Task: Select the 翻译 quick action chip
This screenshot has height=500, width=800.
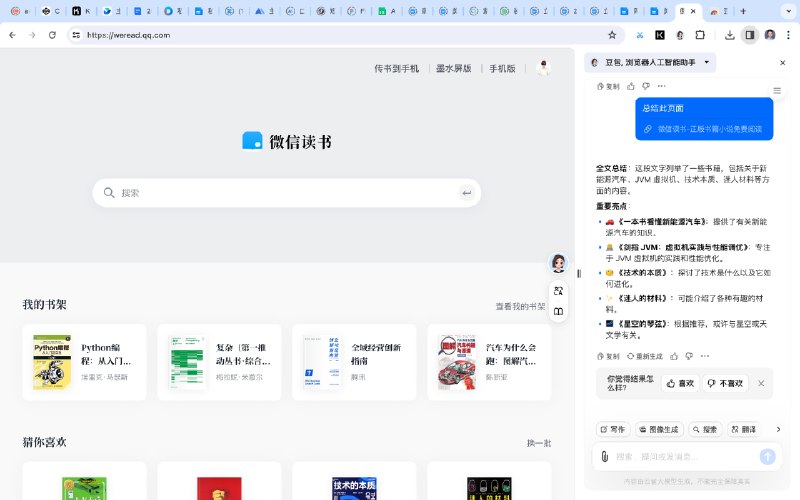Action: (x=743, y=430)
